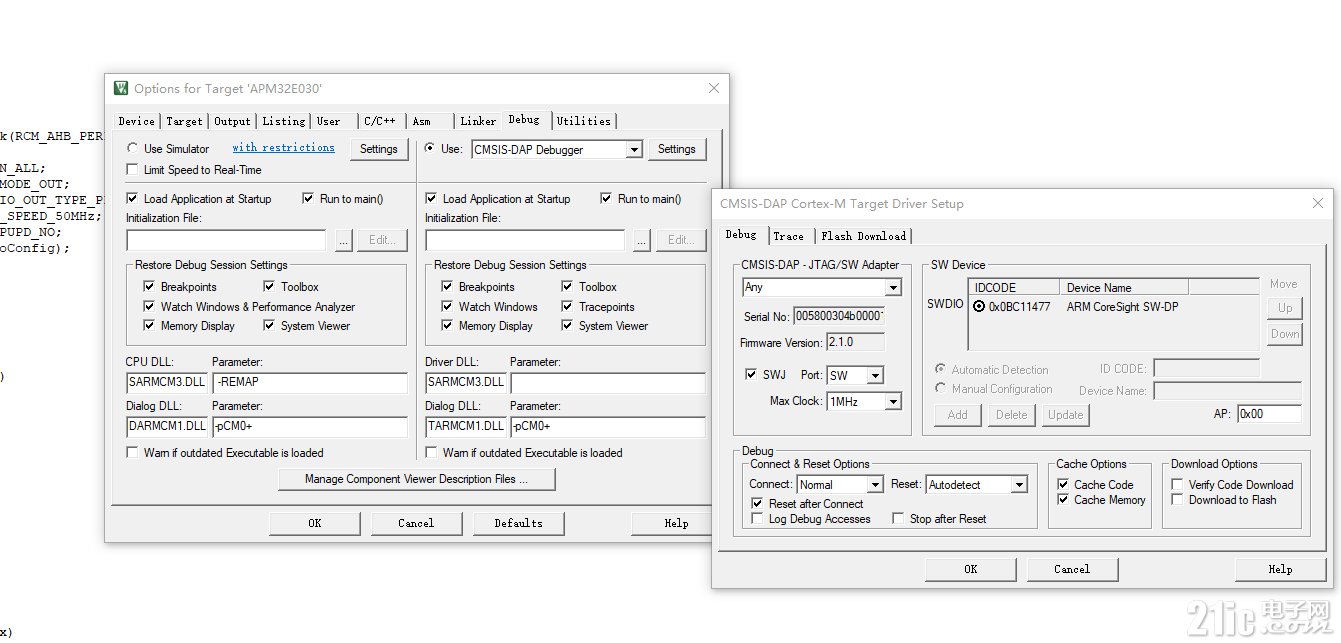Toggle simulator Load Application at Startup
Screen dimensions: 1341x643
(x=133, y=199)
